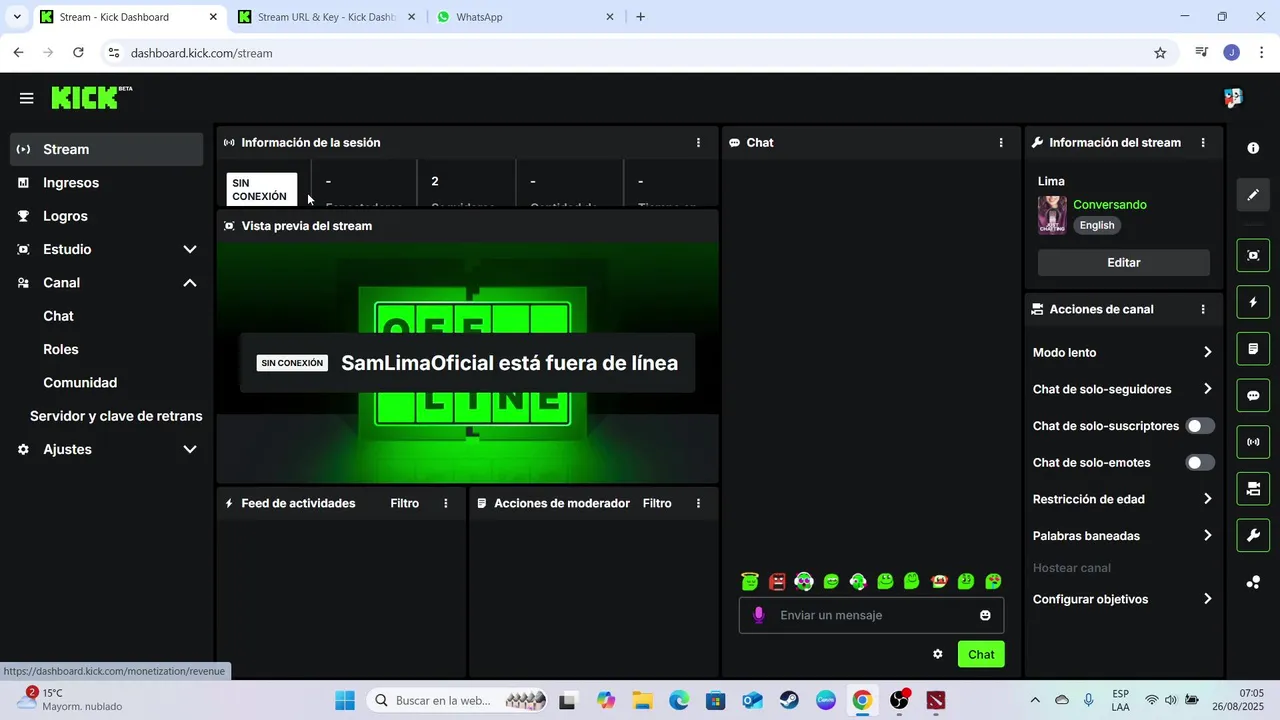Open Acciones de moderador Filtro

657,503
